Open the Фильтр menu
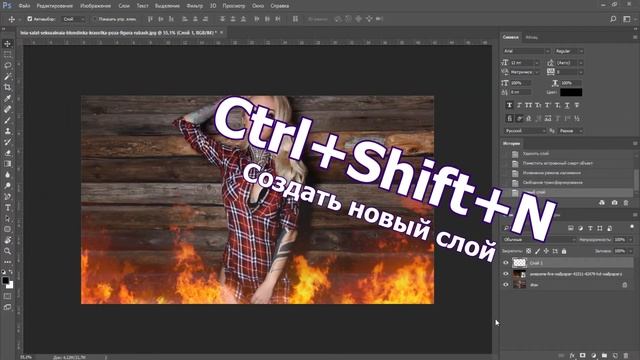 195,6
